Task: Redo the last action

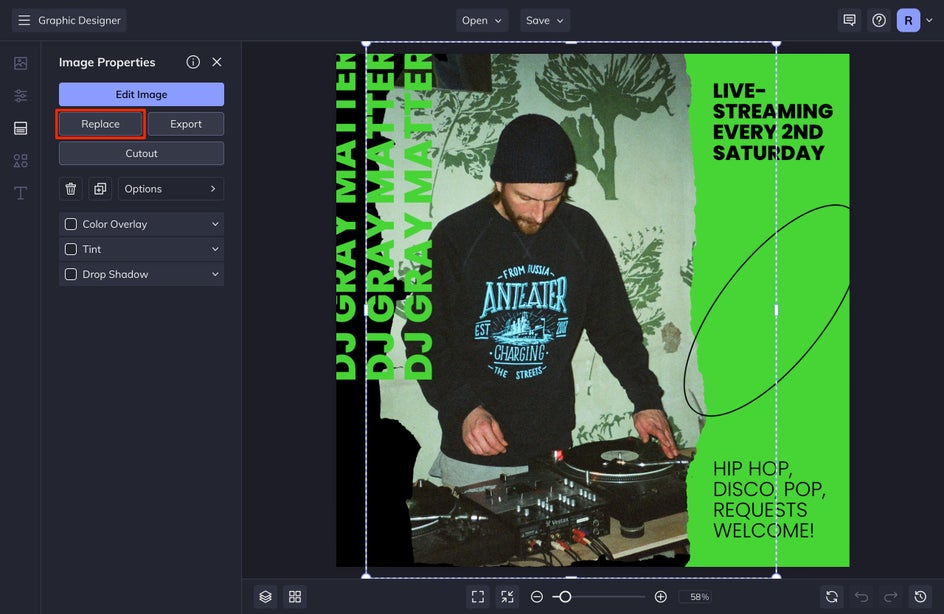Action: [x=891, y=597]
